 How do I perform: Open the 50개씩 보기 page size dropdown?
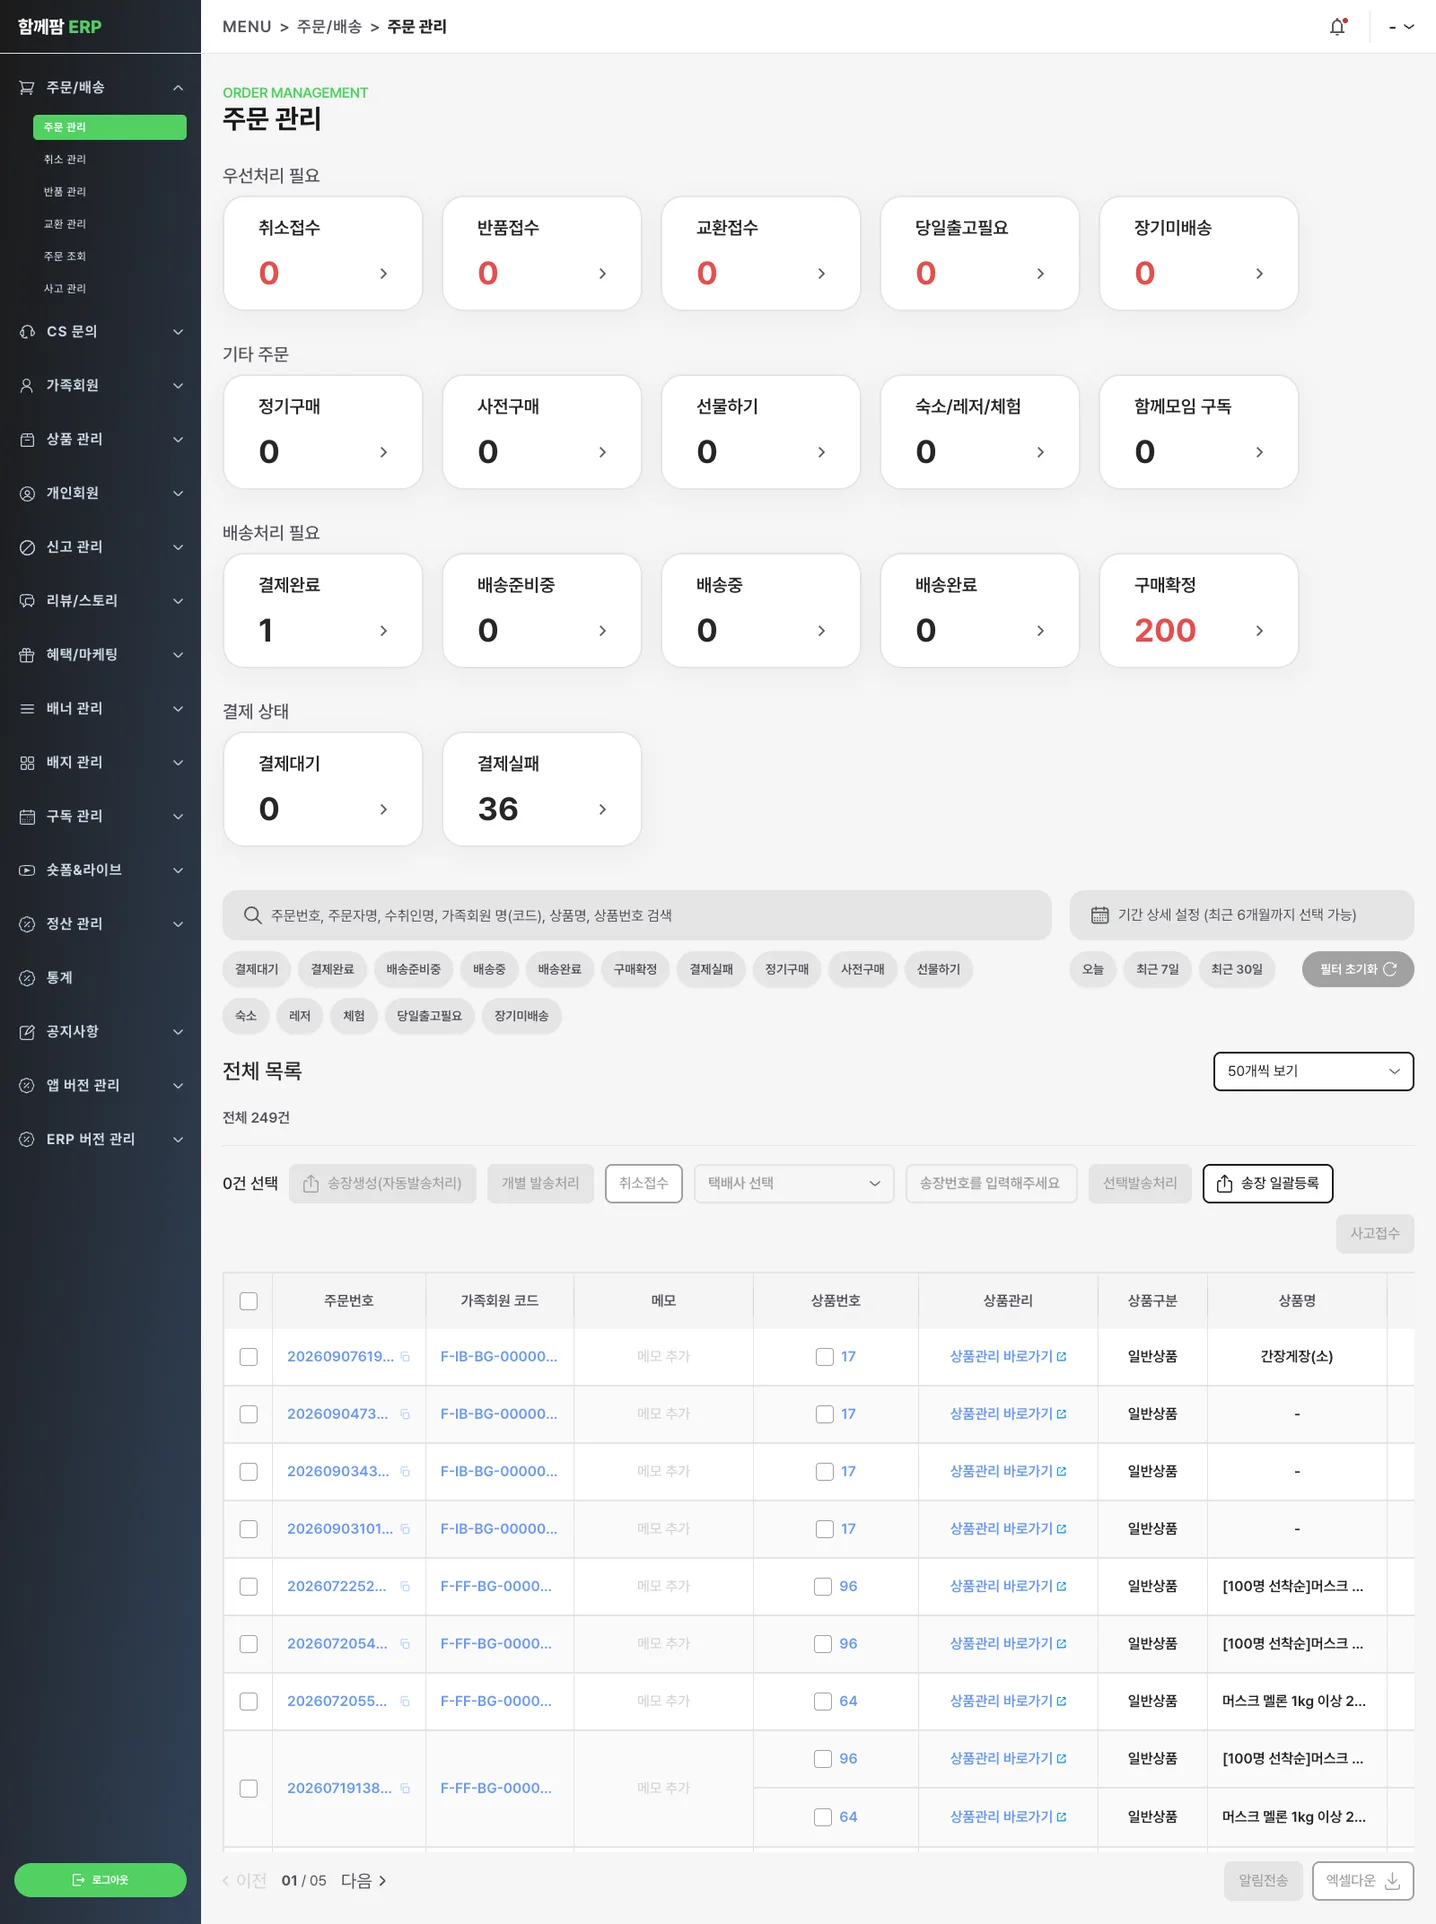(x=1313, y=1071)
